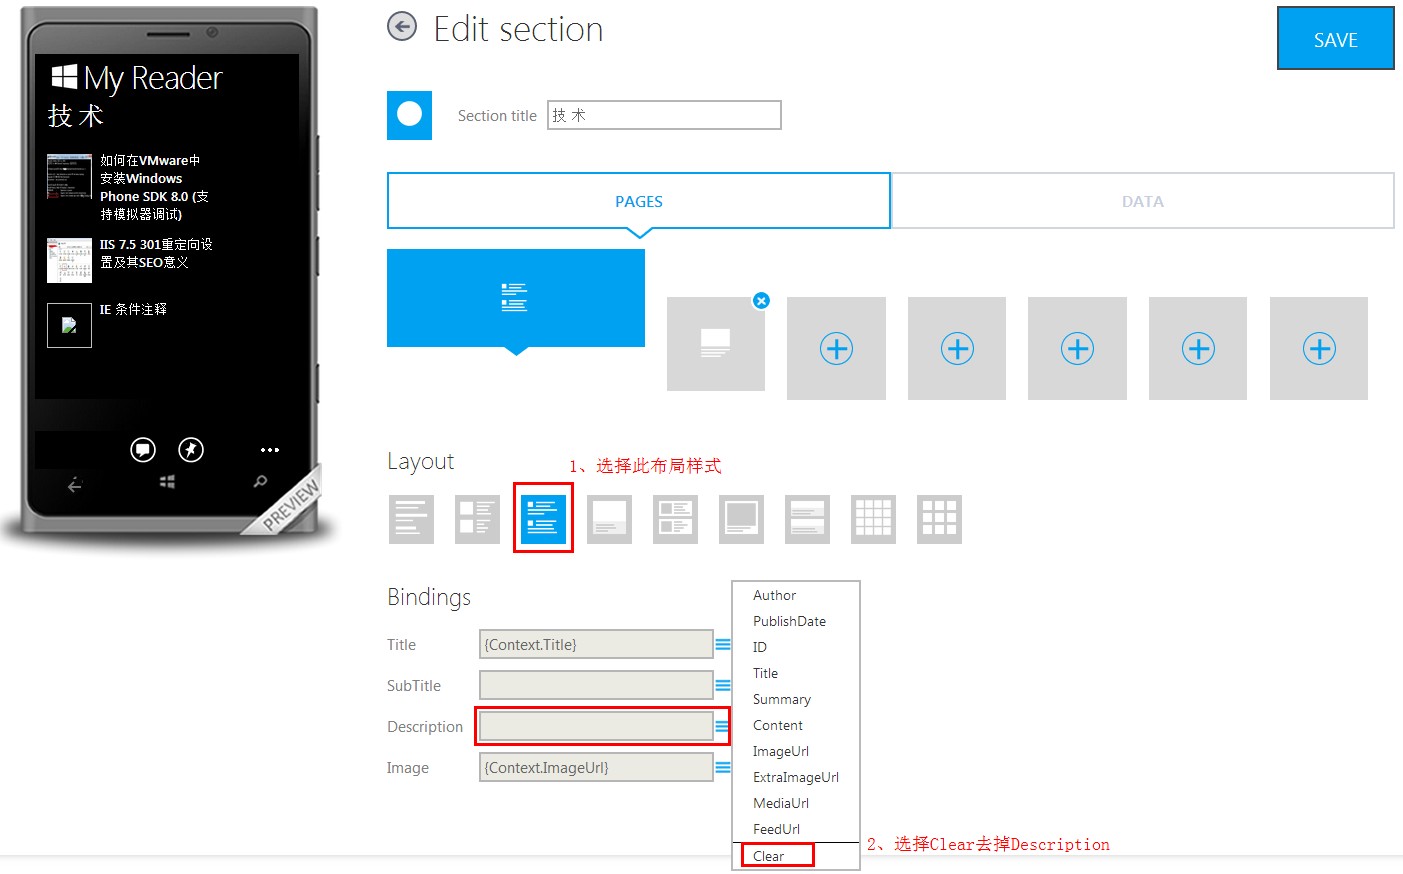Open binding menu for SubTitle field
The image size is (1403, 874).
tap(723, 686)
